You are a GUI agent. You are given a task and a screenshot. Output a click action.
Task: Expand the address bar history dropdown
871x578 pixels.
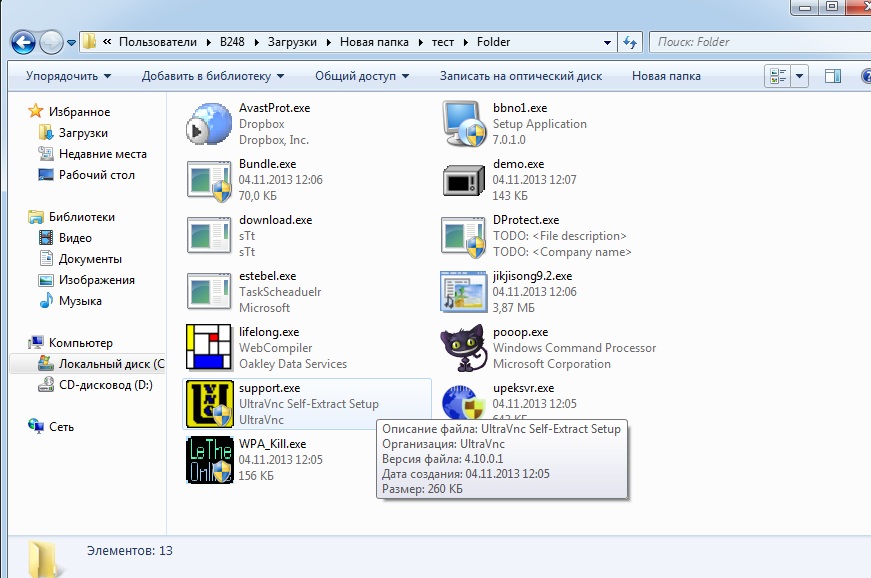pyautogui.click(x=607, y=42)
